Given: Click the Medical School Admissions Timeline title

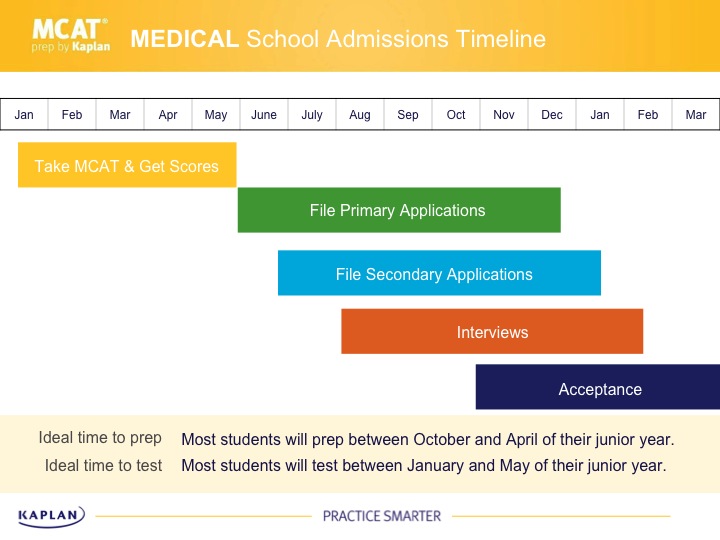Looking at the screenshot, I should (x=338, y=39).
